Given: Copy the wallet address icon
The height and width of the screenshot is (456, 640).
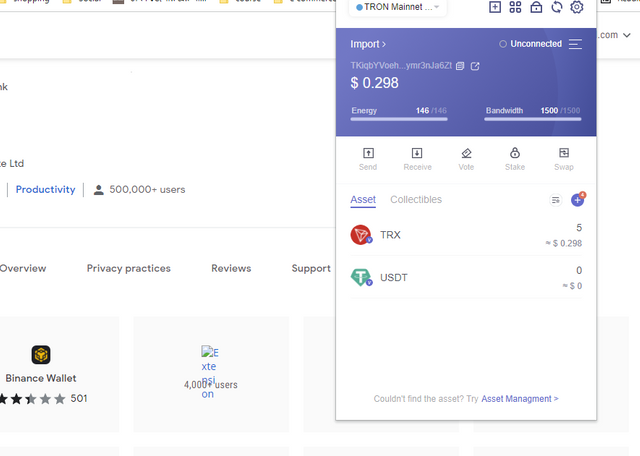Looking at the screenshot, I should click(x=460, y=66).
